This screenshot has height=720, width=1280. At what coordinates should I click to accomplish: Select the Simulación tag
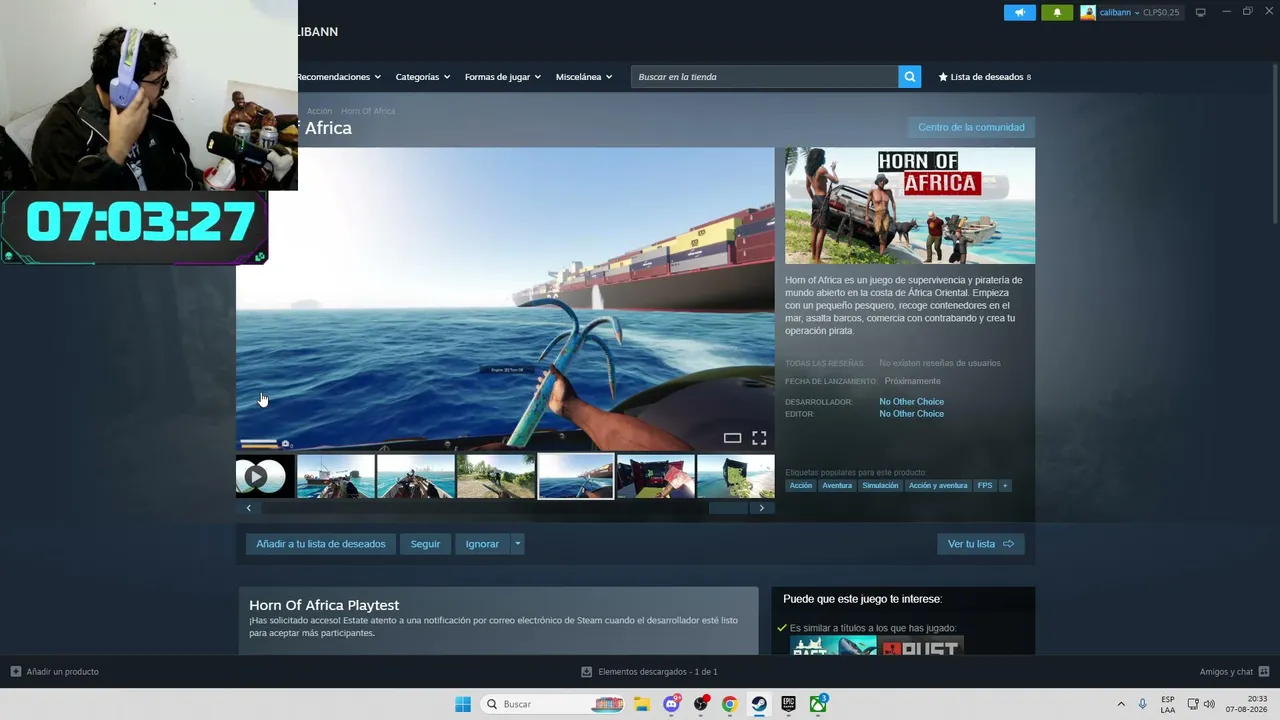click(880, 486)
